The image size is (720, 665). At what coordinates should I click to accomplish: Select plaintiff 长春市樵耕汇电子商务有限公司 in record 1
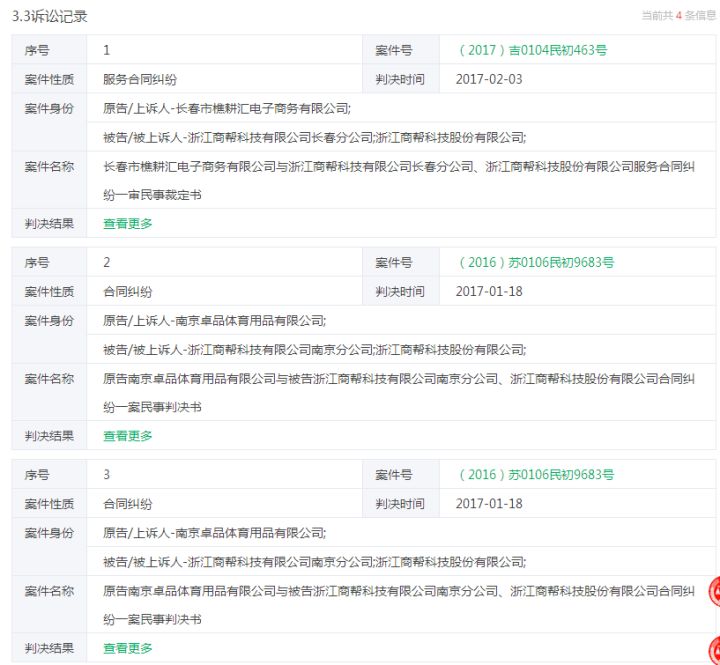tap(226, 108)
